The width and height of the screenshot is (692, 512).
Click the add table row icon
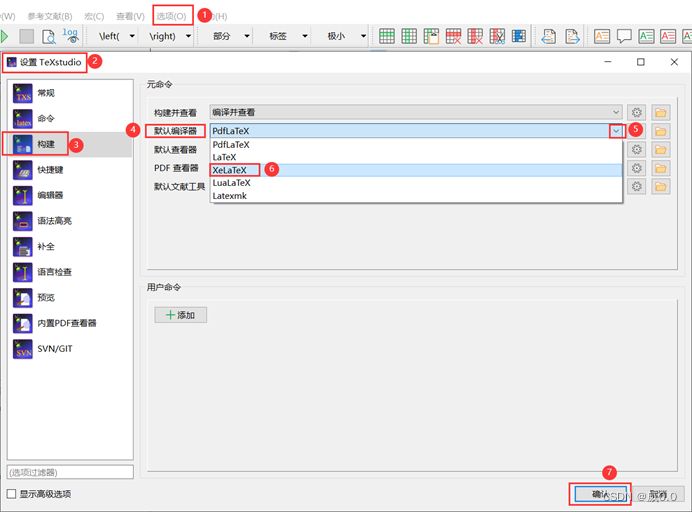pos(387,36)
